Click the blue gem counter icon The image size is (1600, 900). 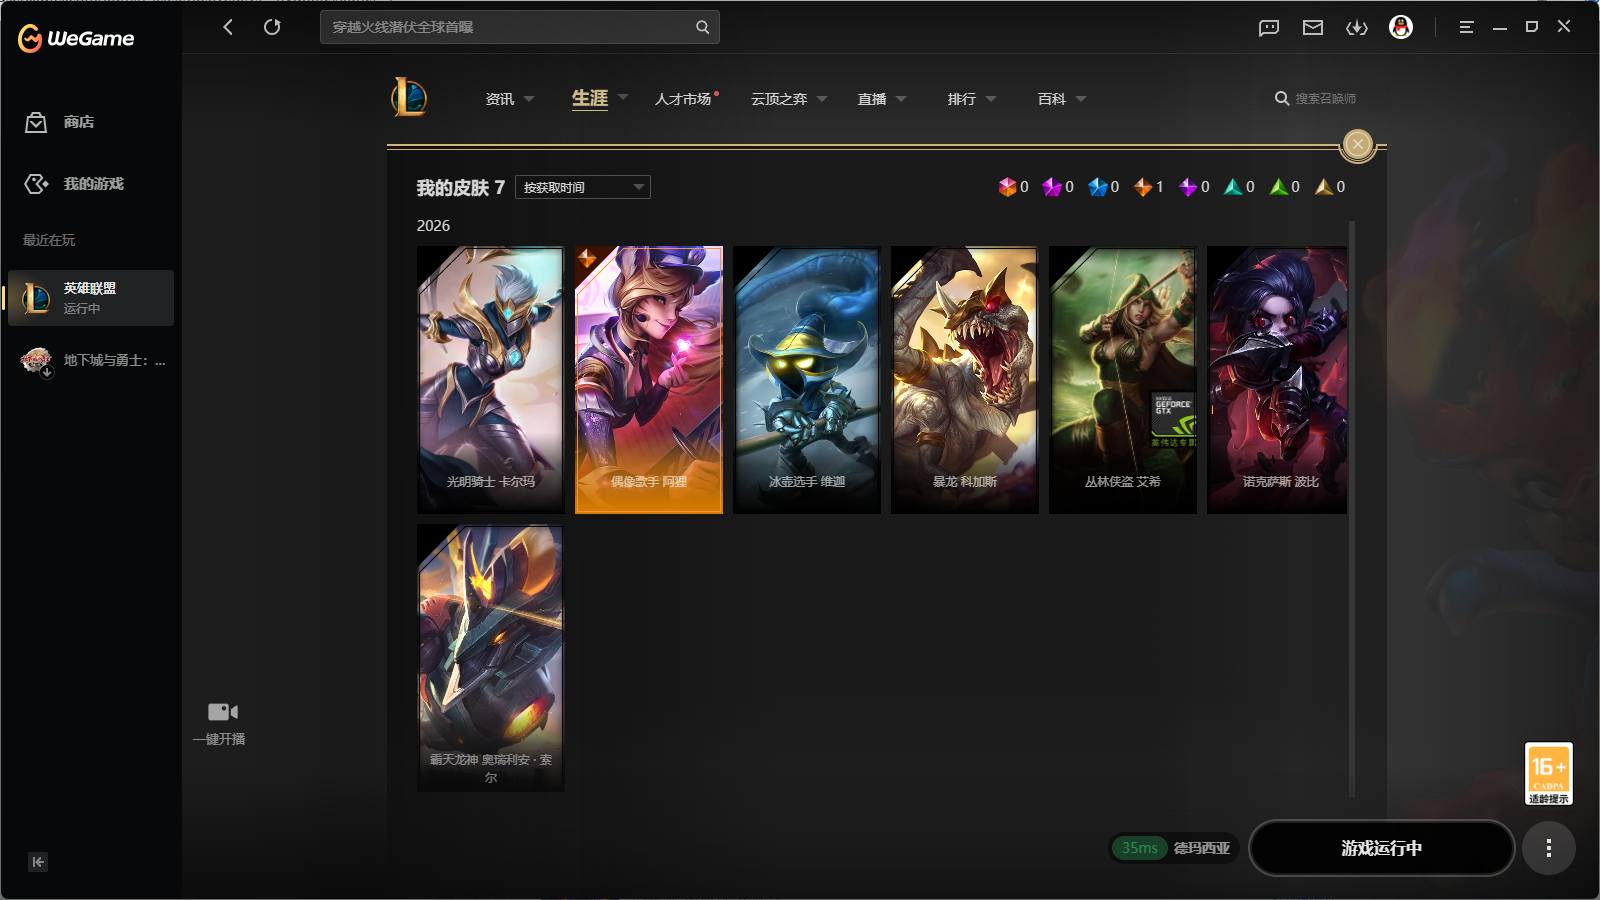[x=1098, y=187]
